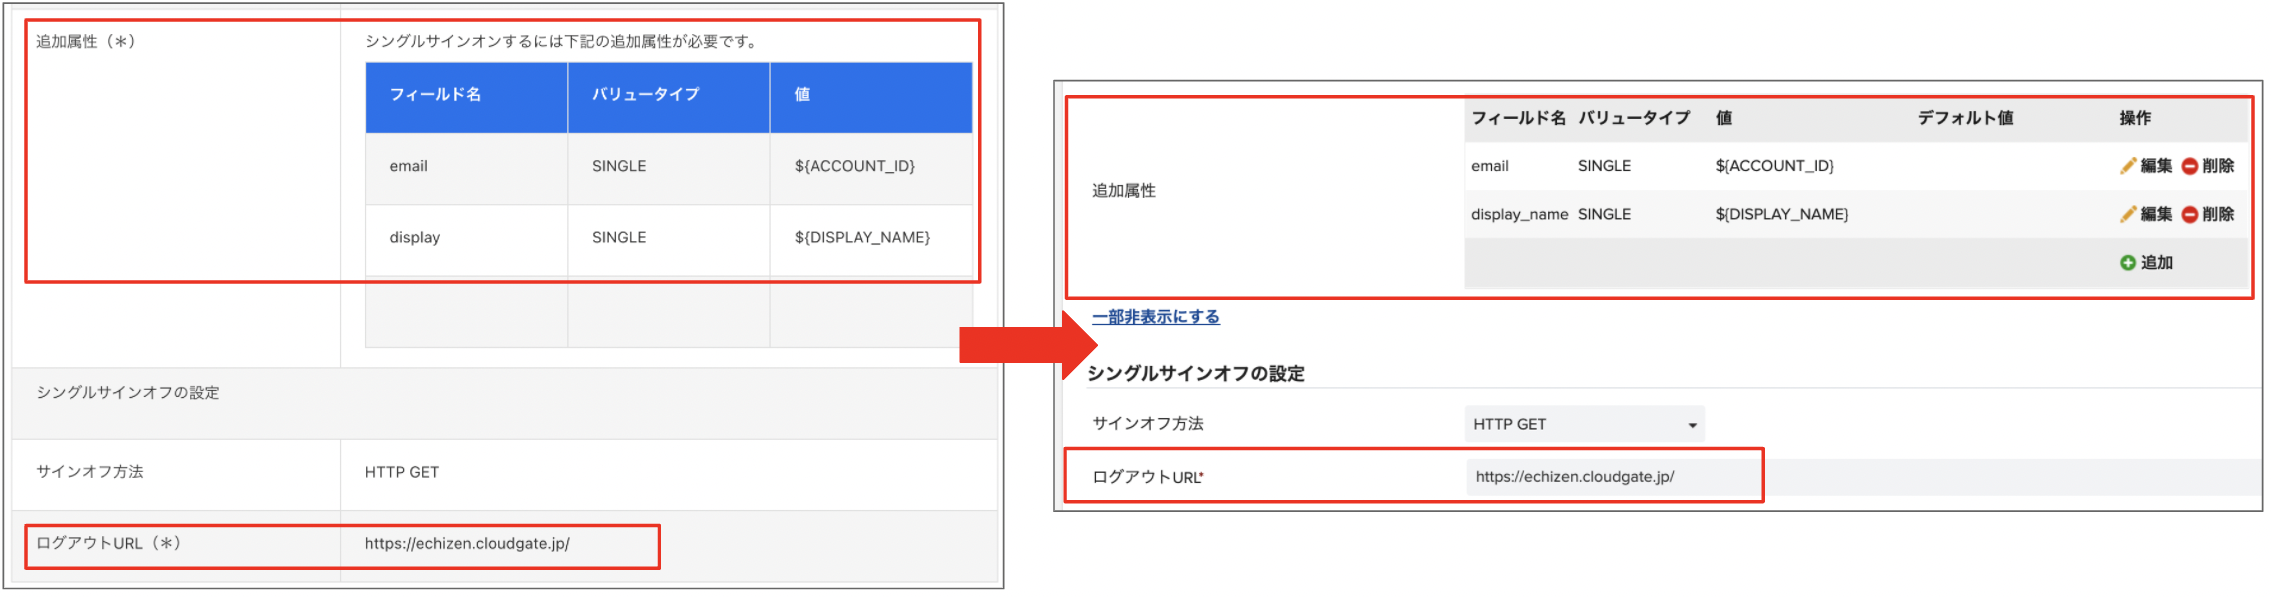Click the green plus 追加 icon
This screenshot has height=597, width=2271.
coord(2128,262)
